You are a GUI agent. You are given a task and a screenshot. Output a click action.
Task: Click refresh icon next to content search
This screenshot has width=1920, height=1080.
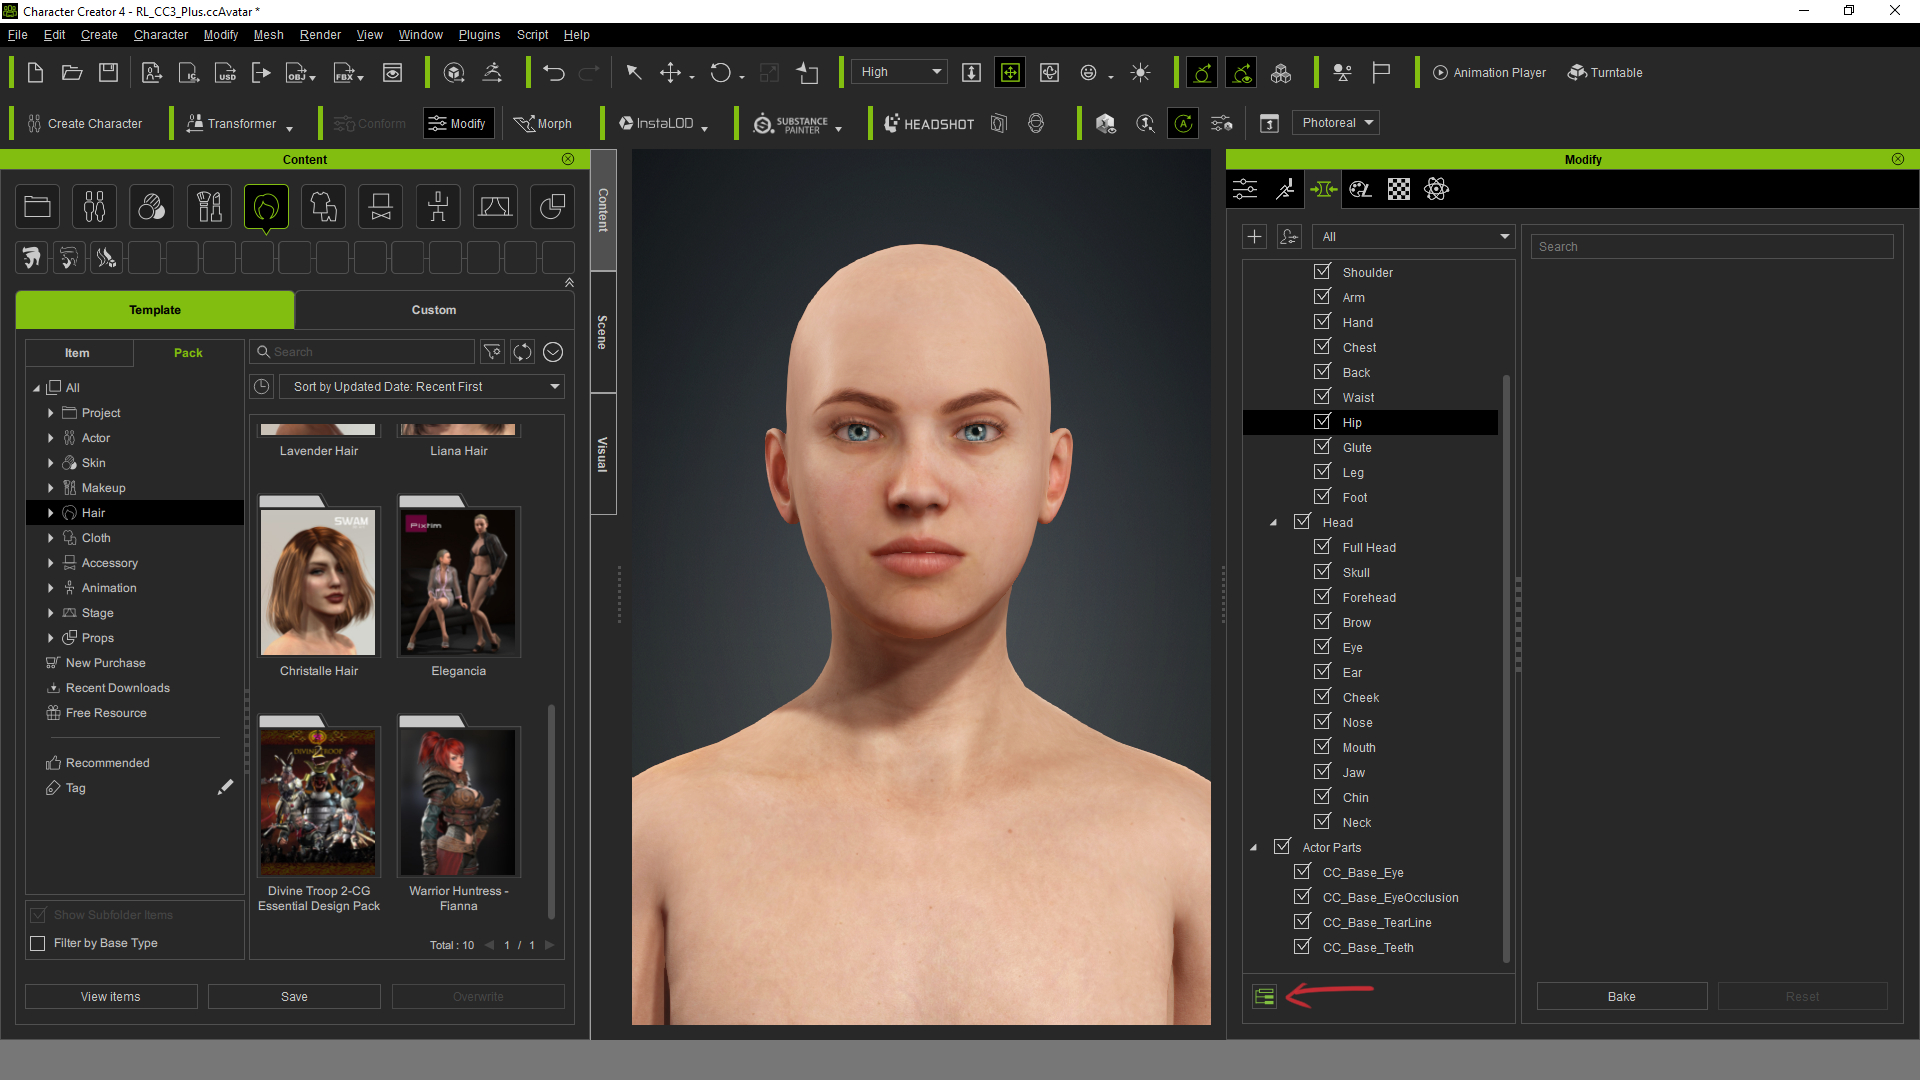[522, 352]
